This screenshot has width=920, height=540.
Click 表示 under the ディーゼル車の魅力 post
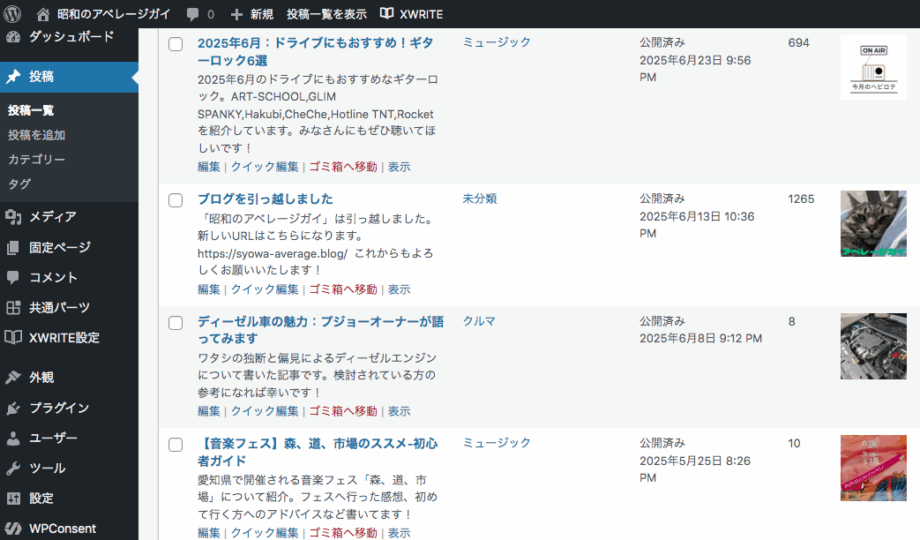pos(399,411)
